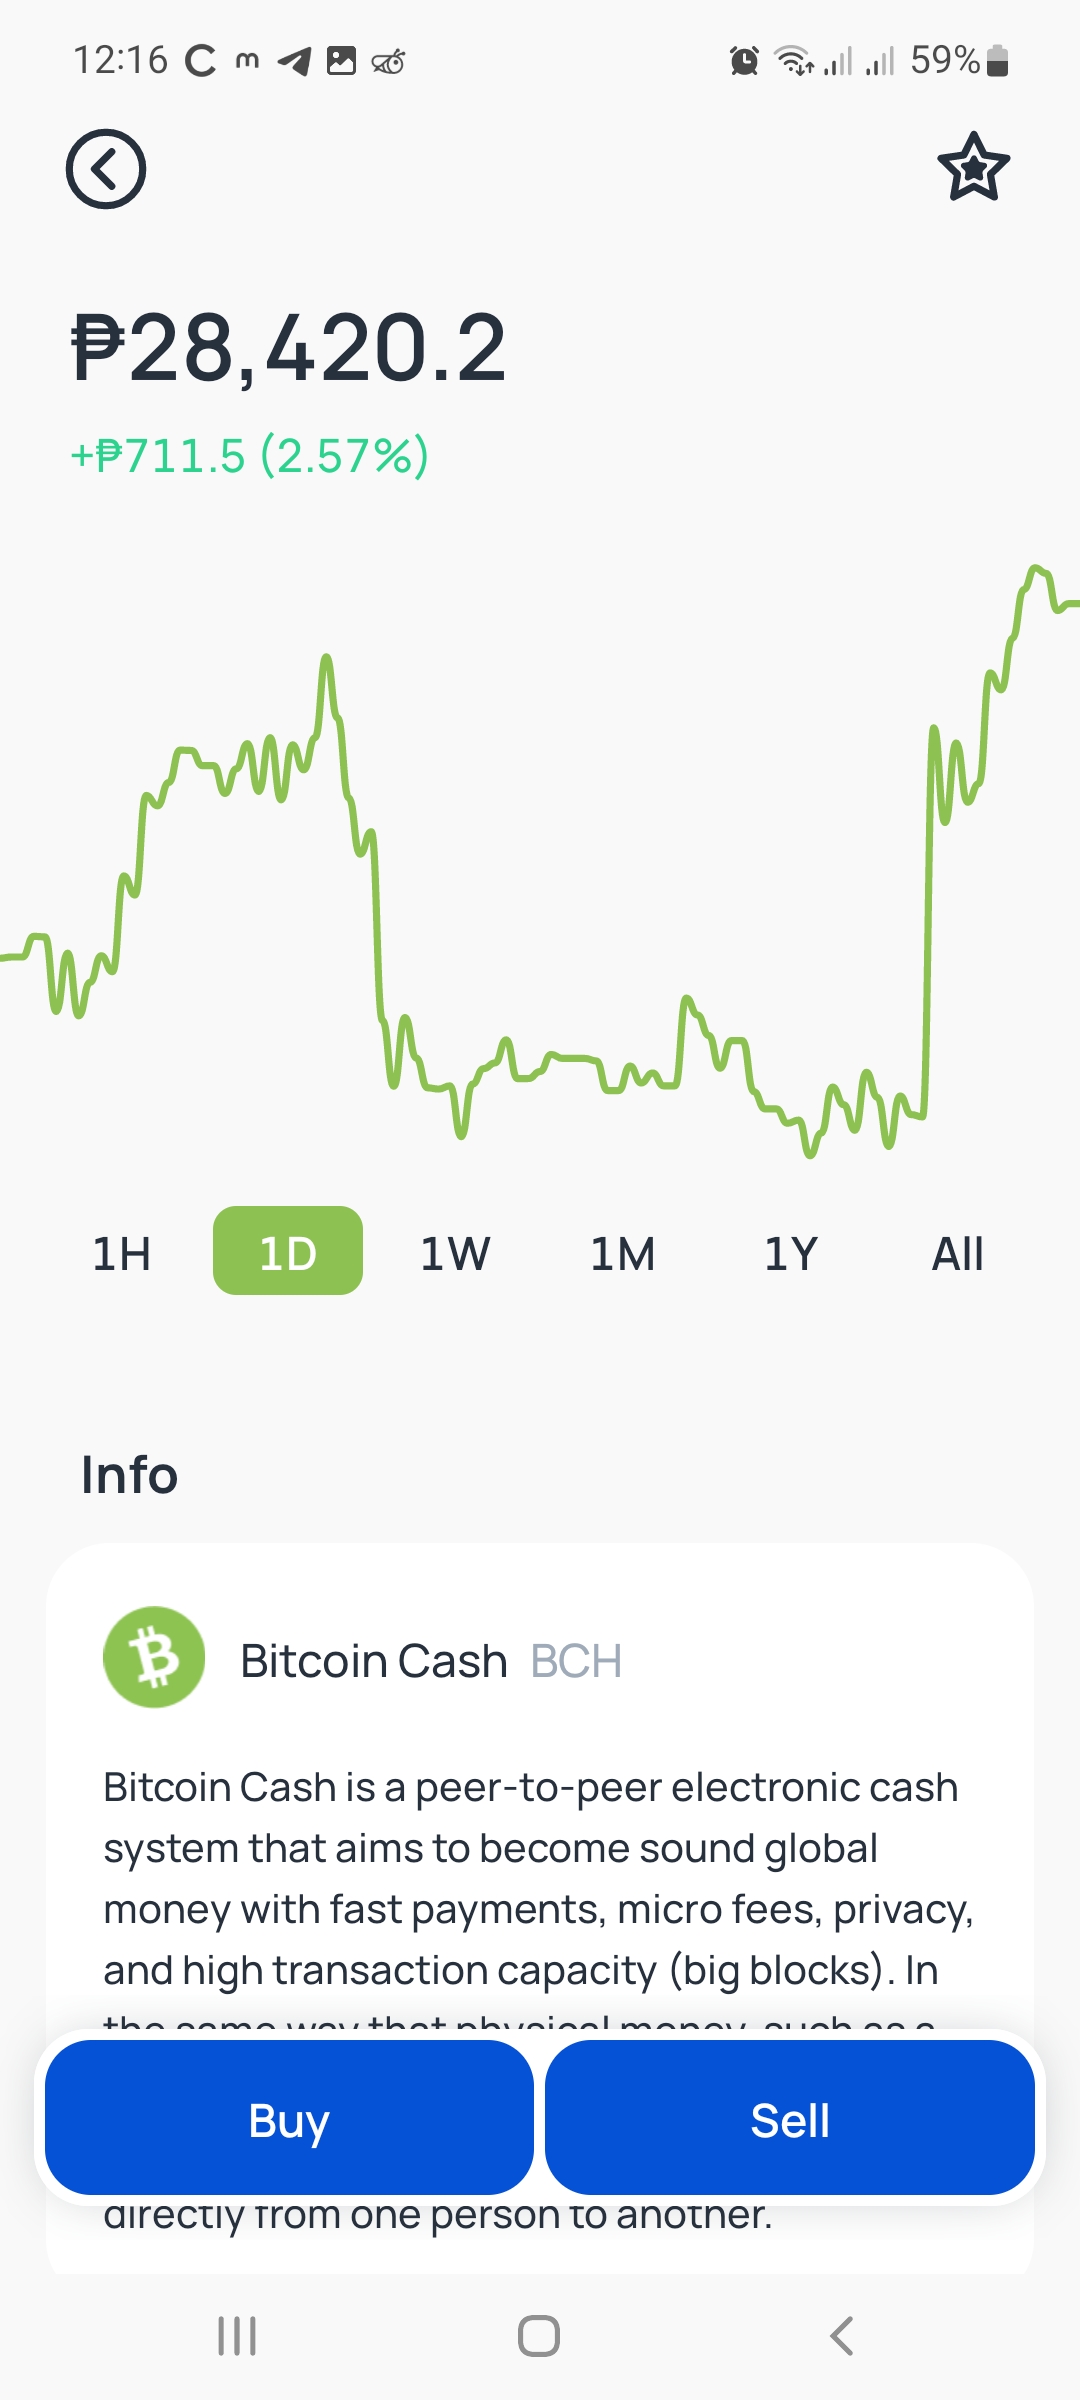
Task: Switch chart to 1M range
Action: tap(623, 1253)
